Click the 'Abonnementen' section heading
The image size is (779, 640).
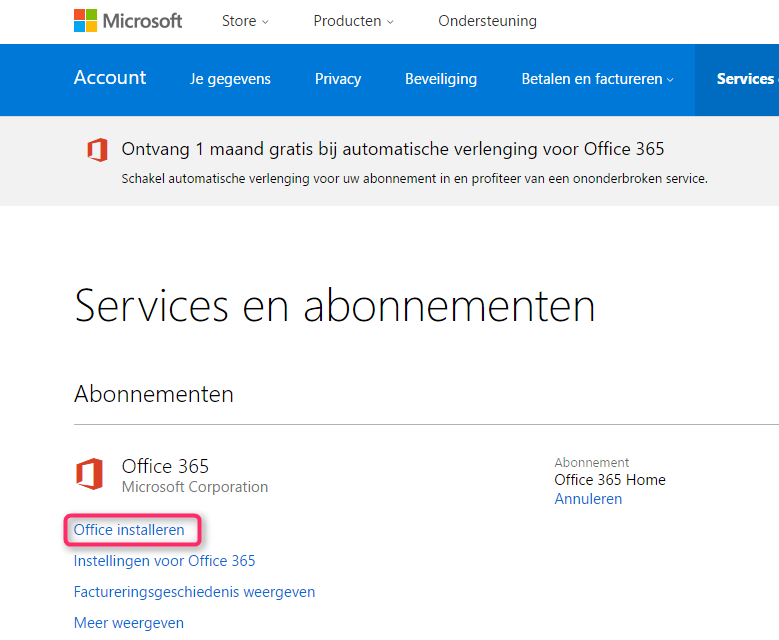pos(154,395)
